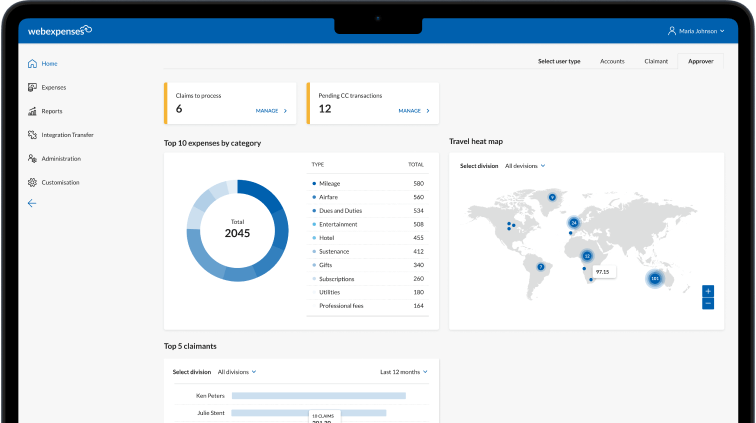This screenshot has width=756, height=423.
Task: Click the Mileage blue legend dot
Action: point(314,184)
